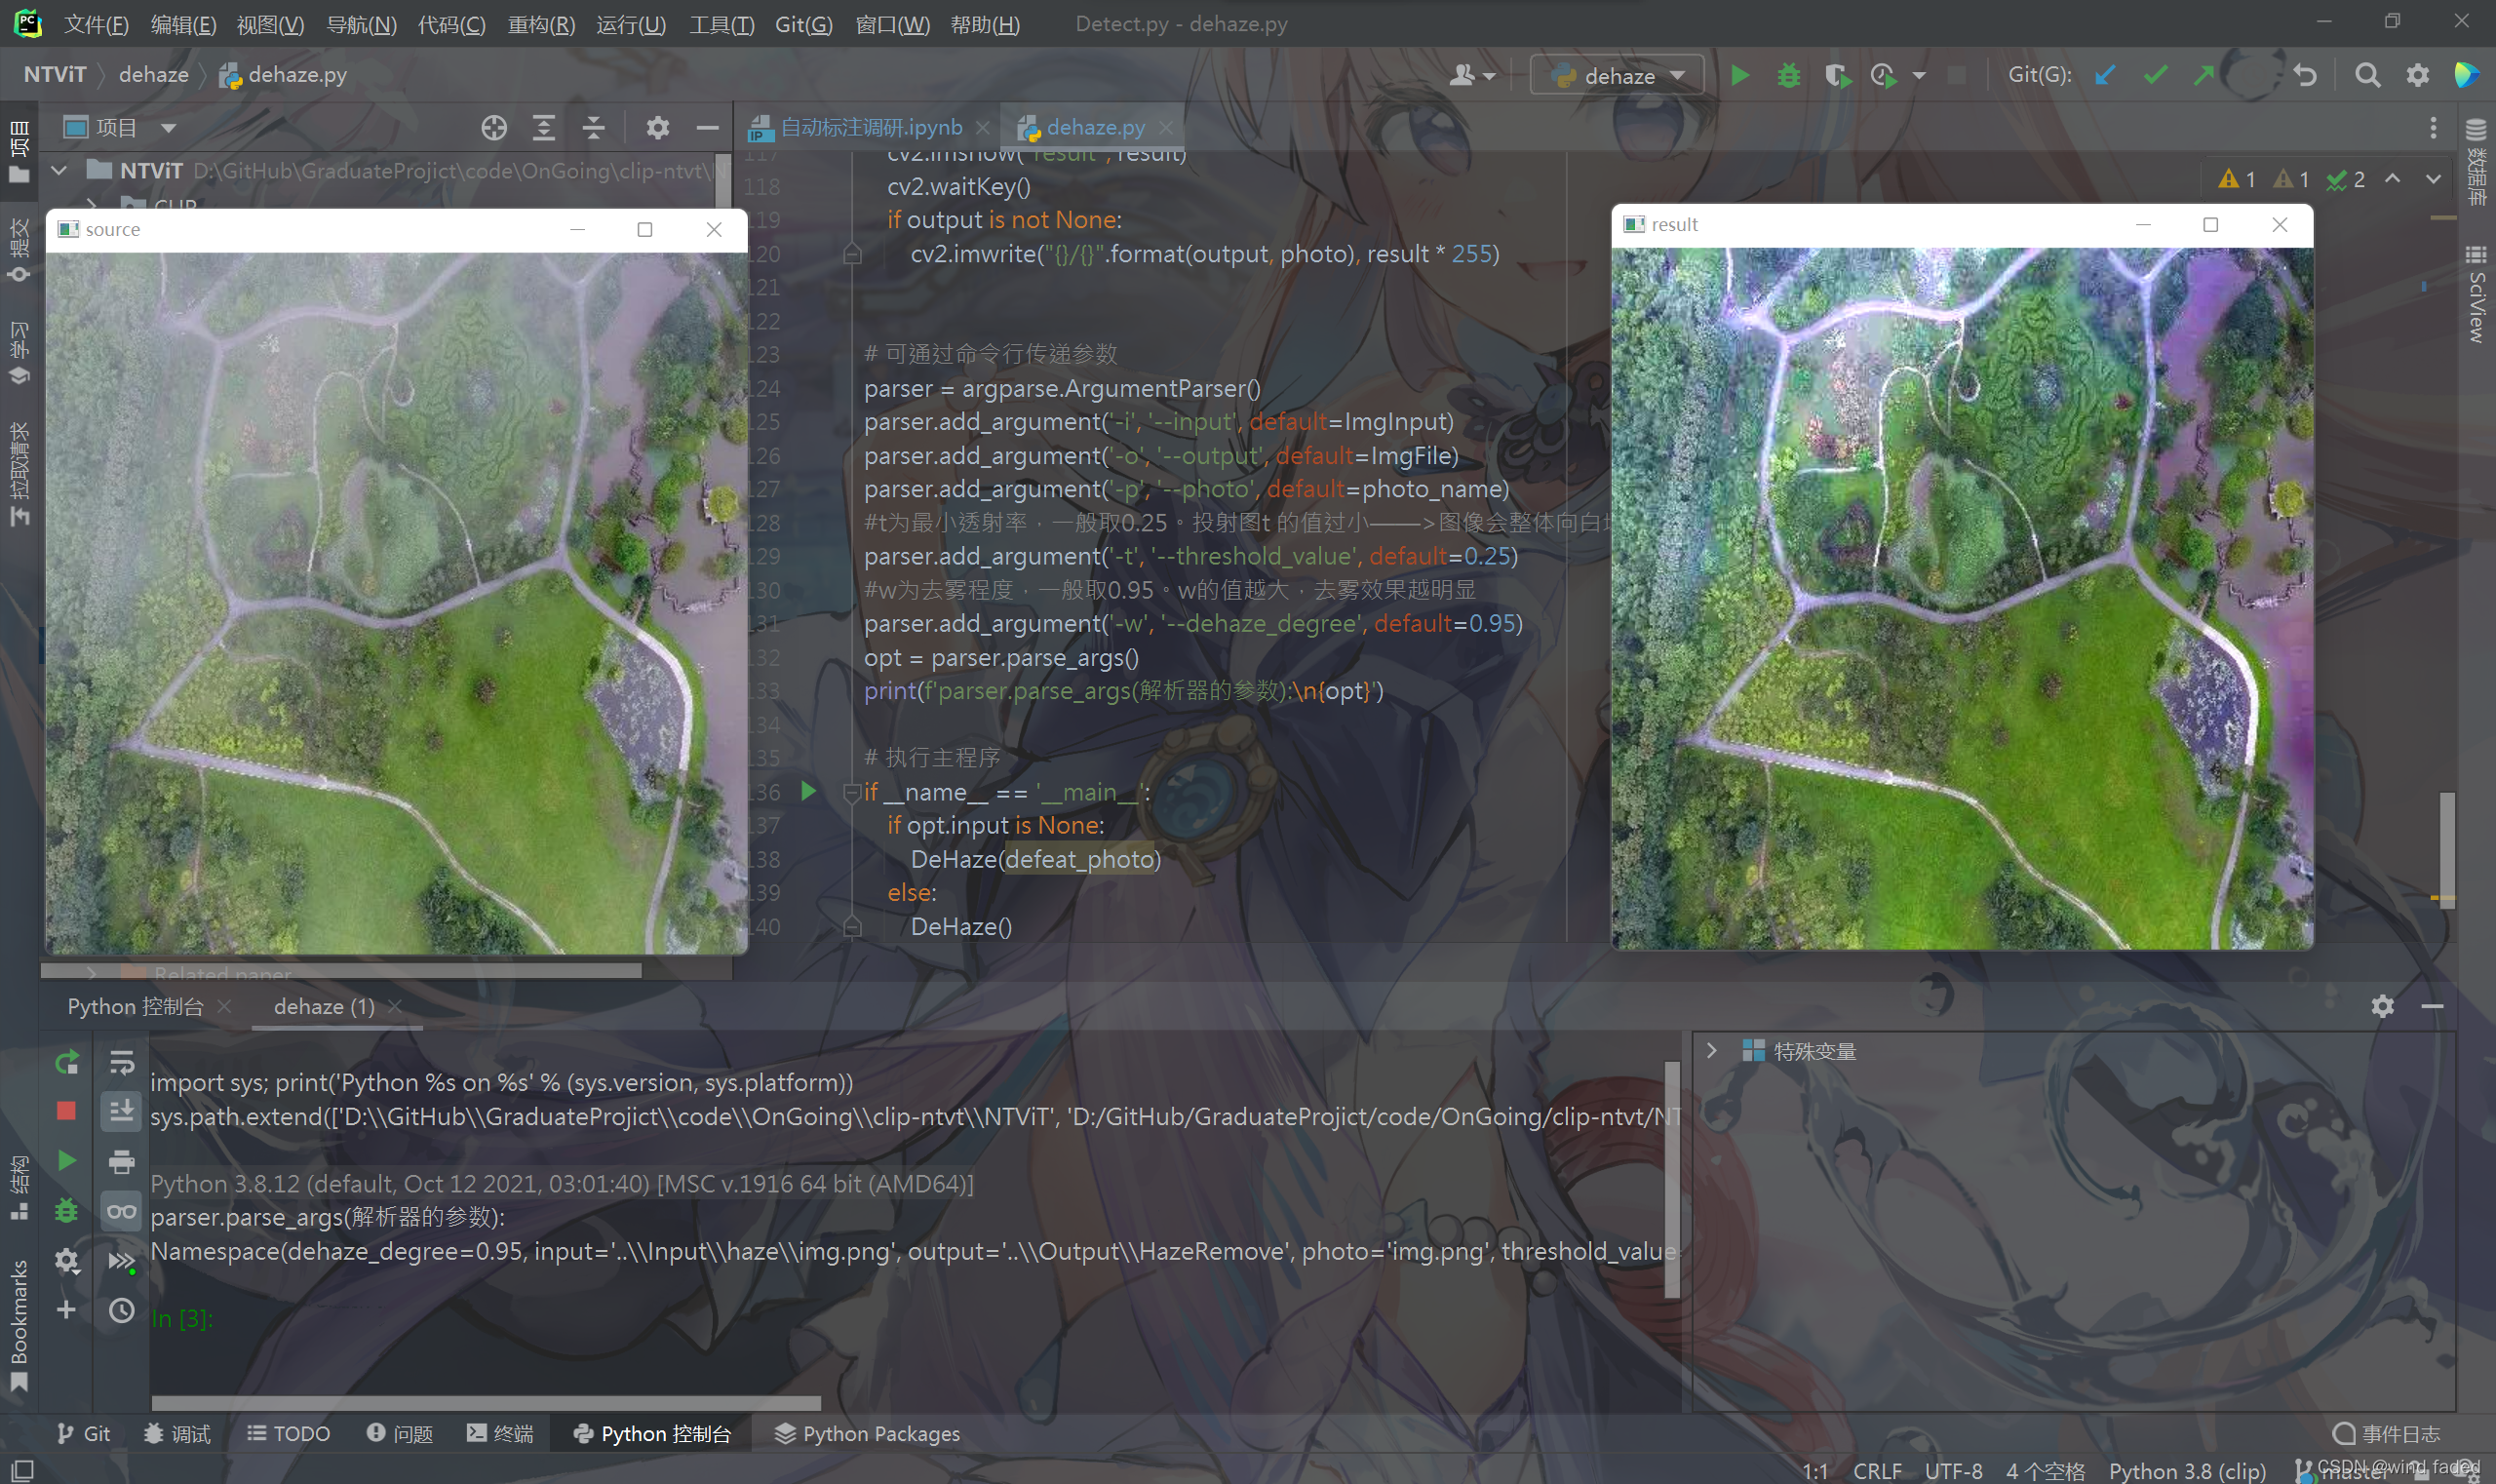Toggle soft-wrap in console output
Screen dimensions: 2496x1484
tap(121, 1062)
